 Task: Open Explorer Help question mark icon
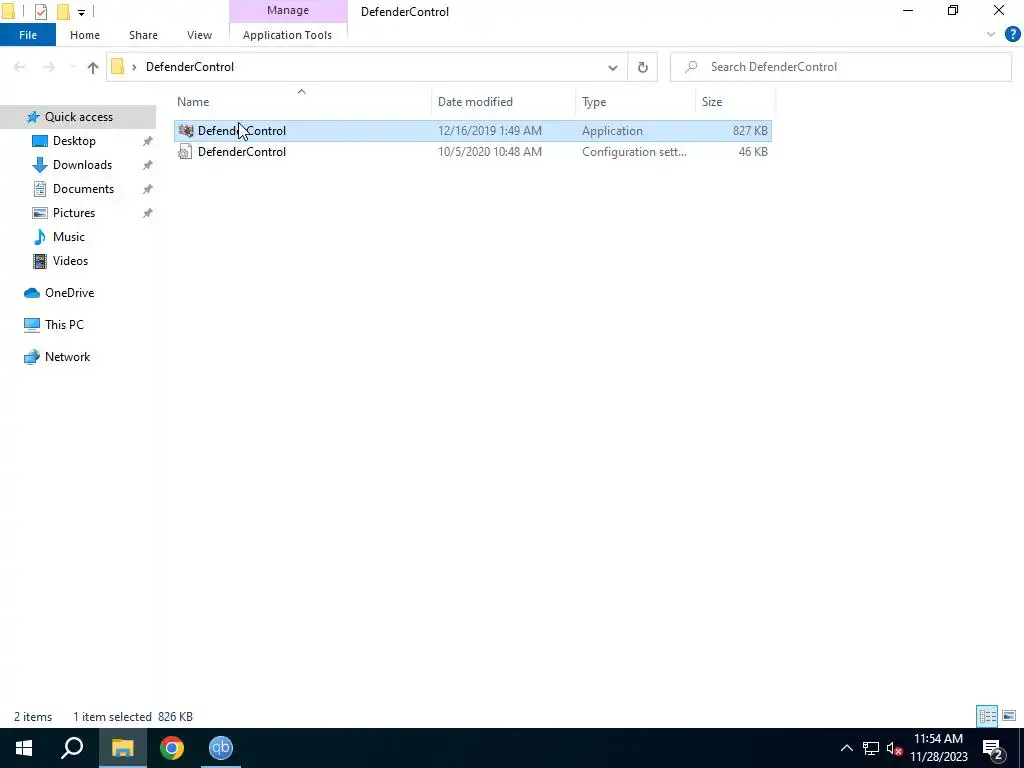point(1012,35)
